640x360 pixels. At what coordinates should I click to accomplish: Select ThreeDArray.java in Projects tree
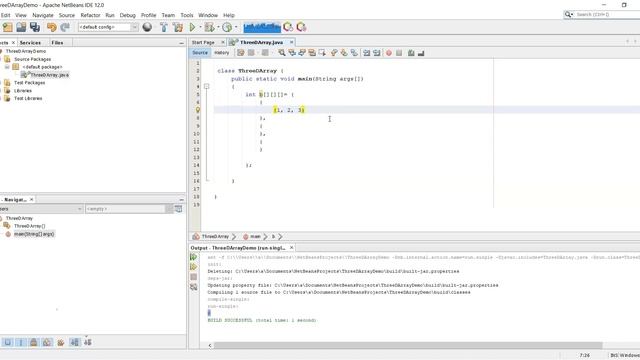coord(50,75)
